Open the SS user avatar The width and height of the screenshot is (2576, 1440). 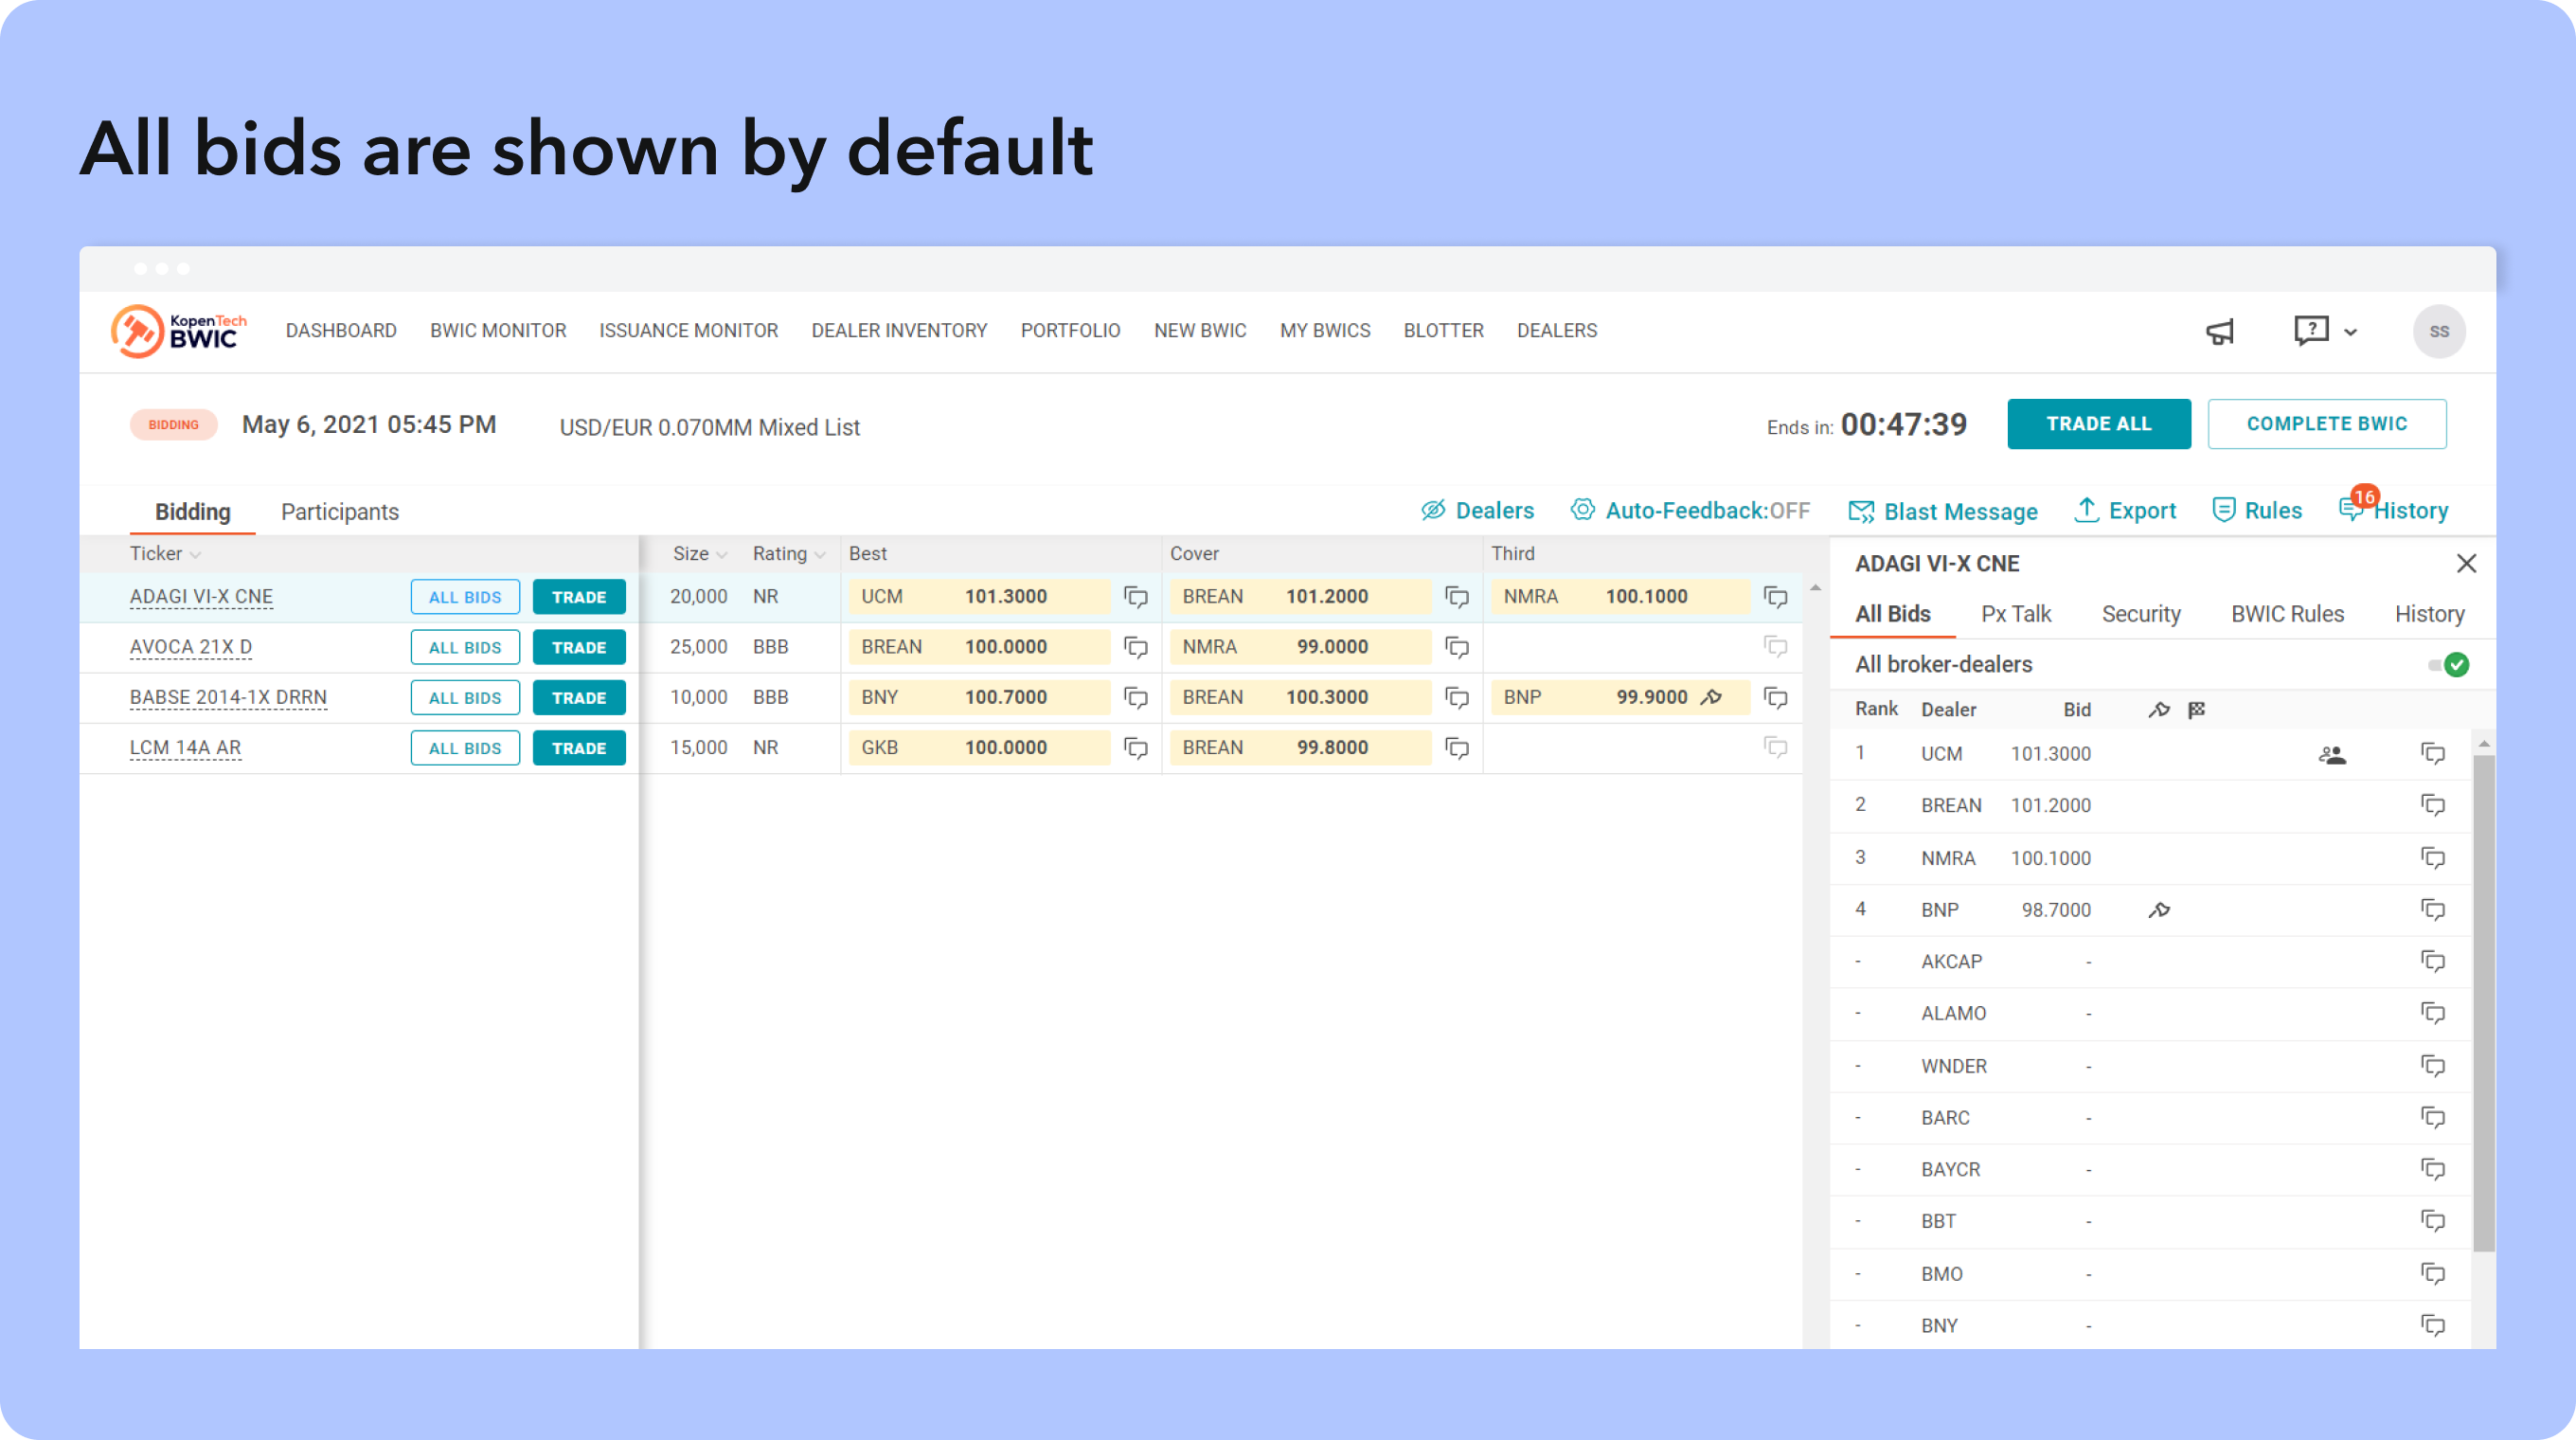tap(2438, 332)
